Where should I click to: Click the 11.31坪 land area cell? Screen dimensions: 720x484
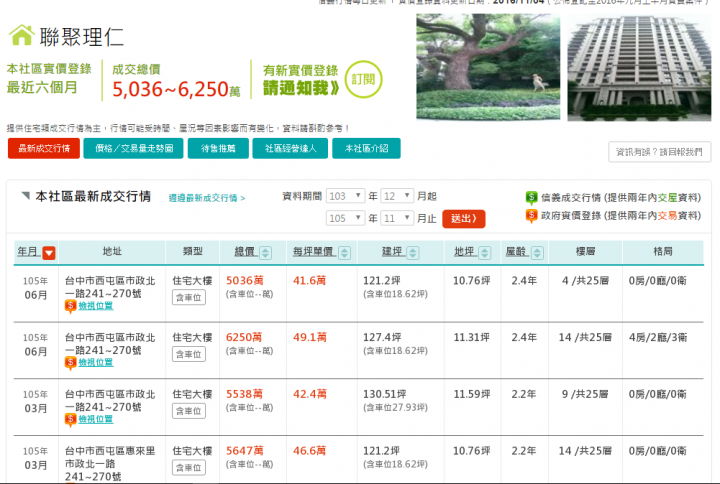coord(472,338)
